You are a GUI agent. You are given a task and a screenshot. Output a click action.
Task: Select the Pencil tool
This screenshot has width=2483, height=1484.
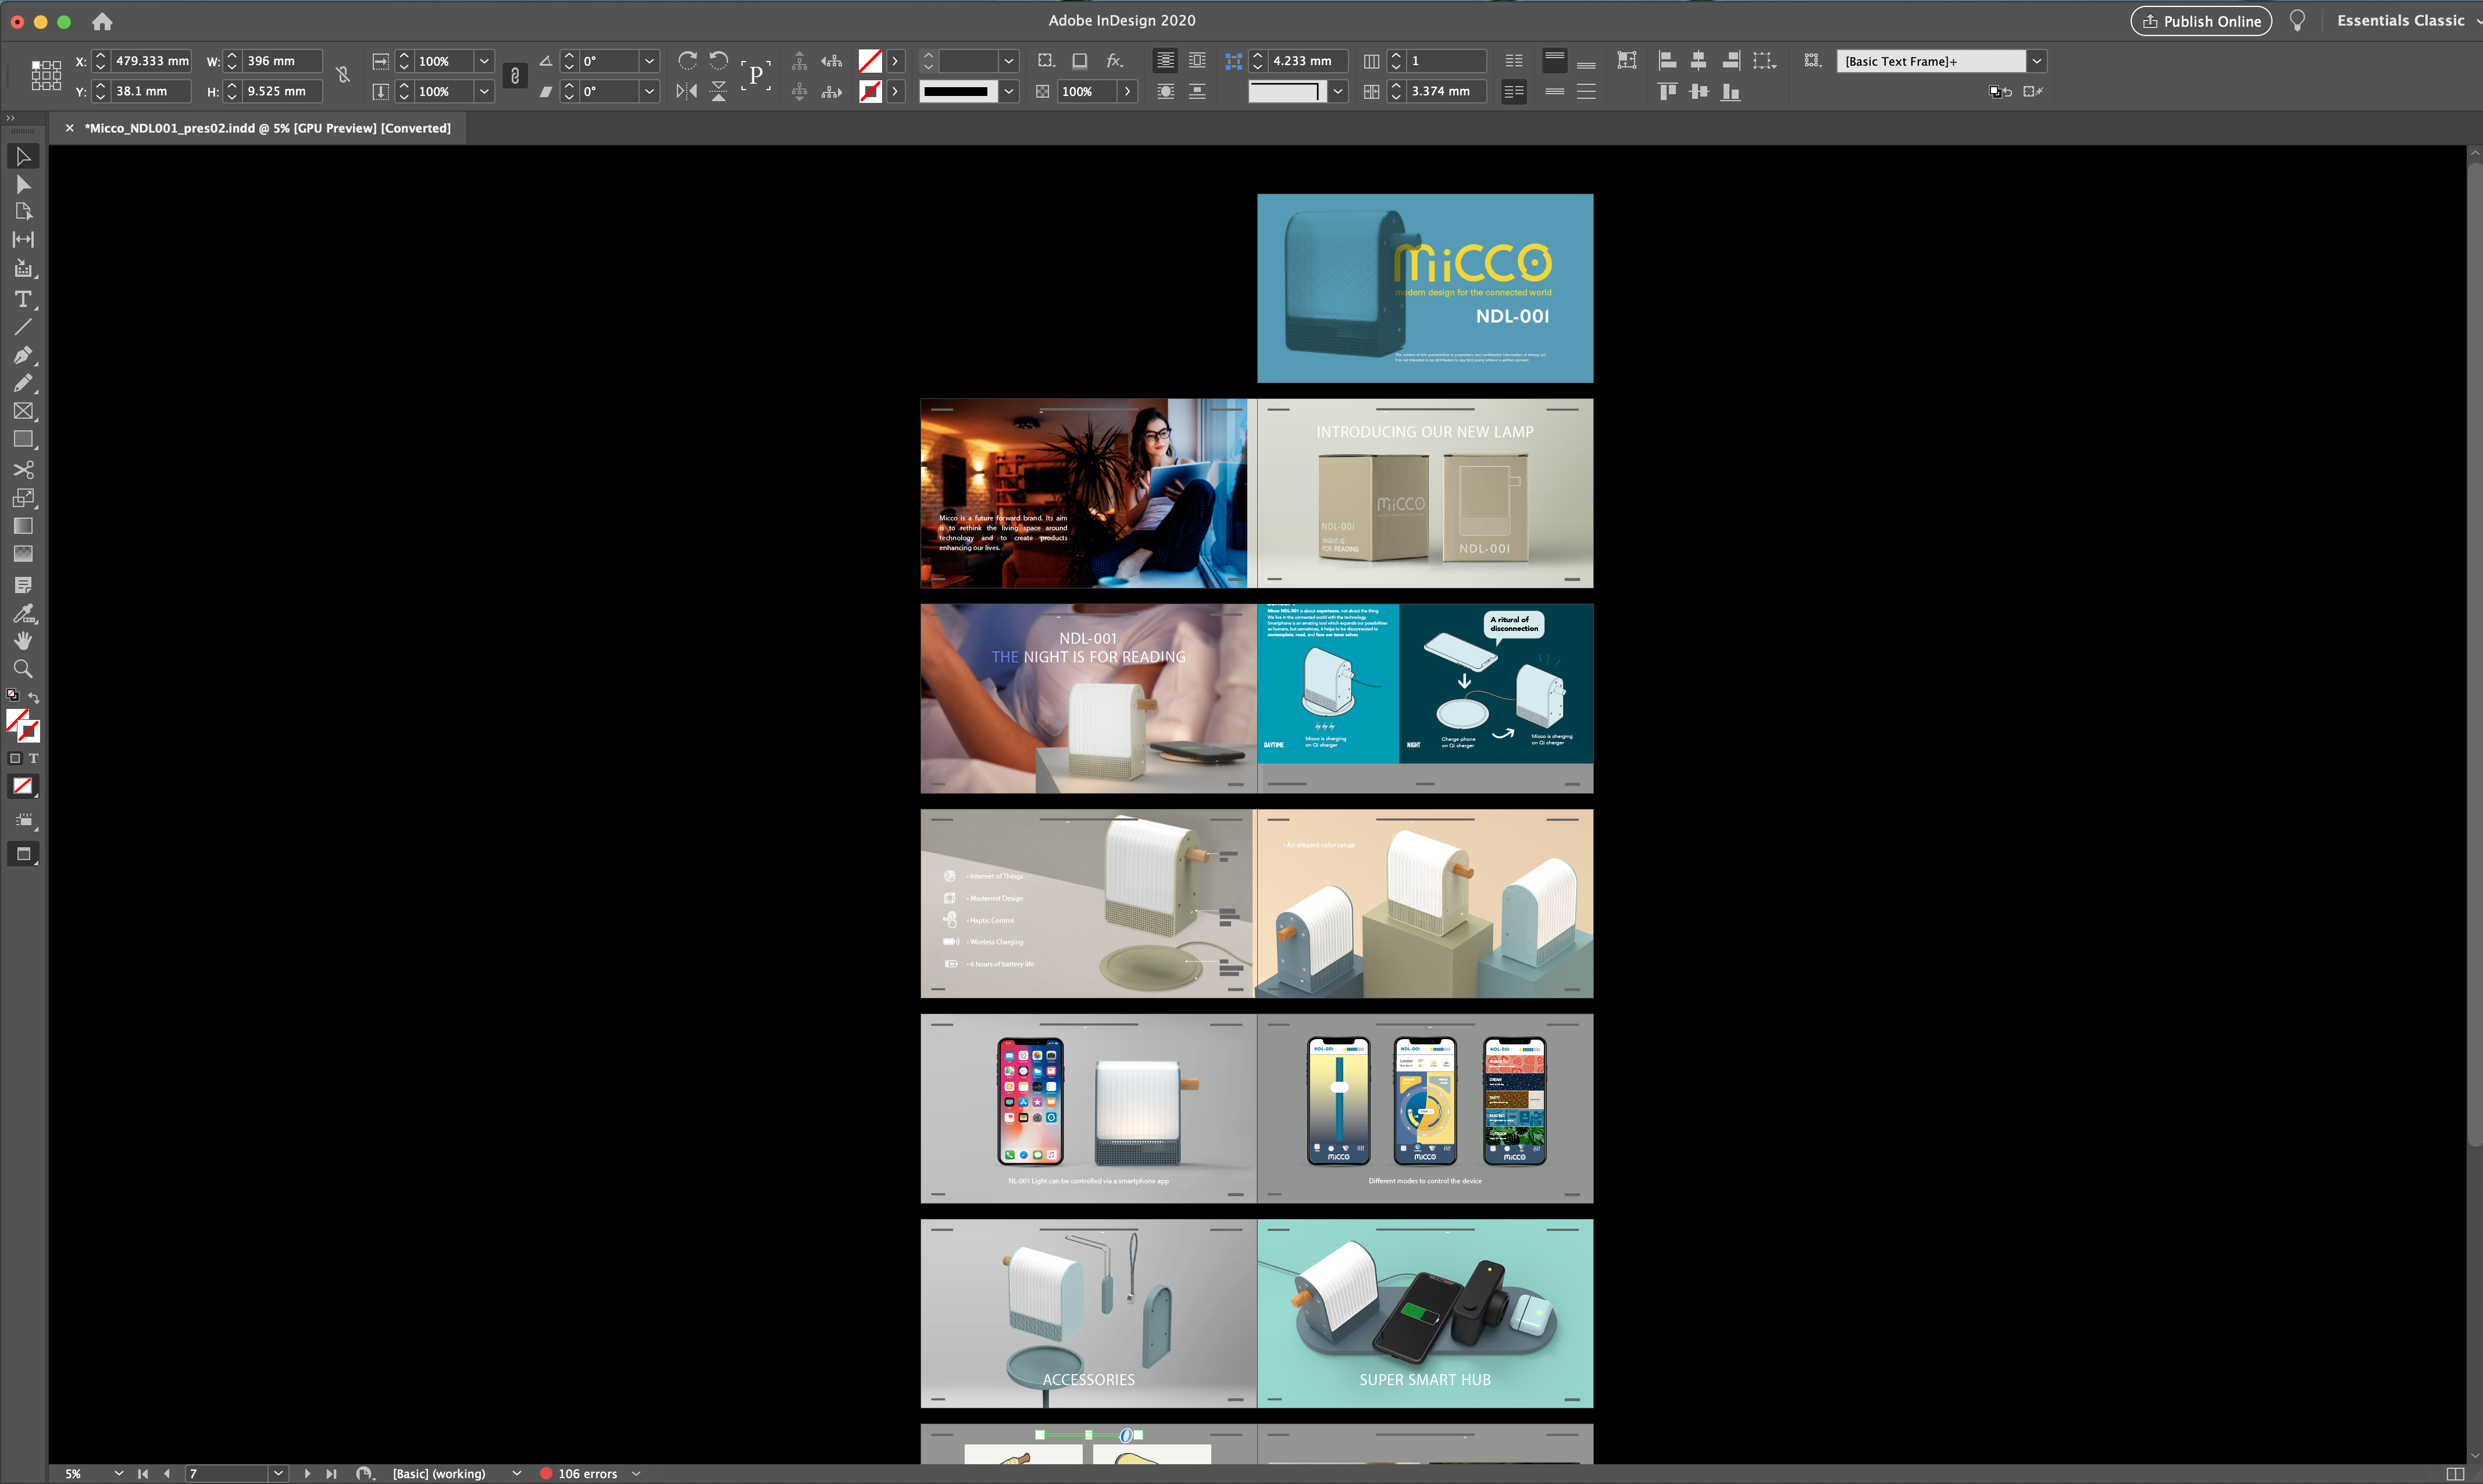coord(23,383)
